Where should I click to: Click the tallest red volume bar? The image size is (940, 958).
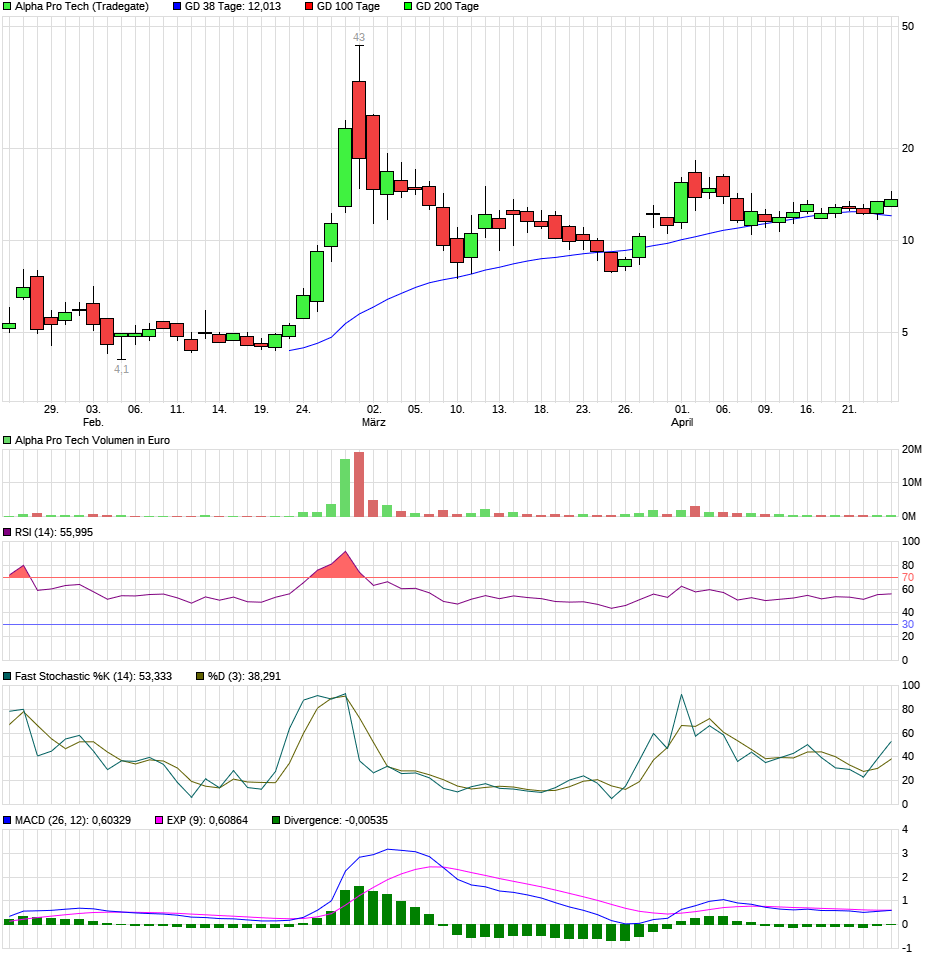tap(359, 484)
